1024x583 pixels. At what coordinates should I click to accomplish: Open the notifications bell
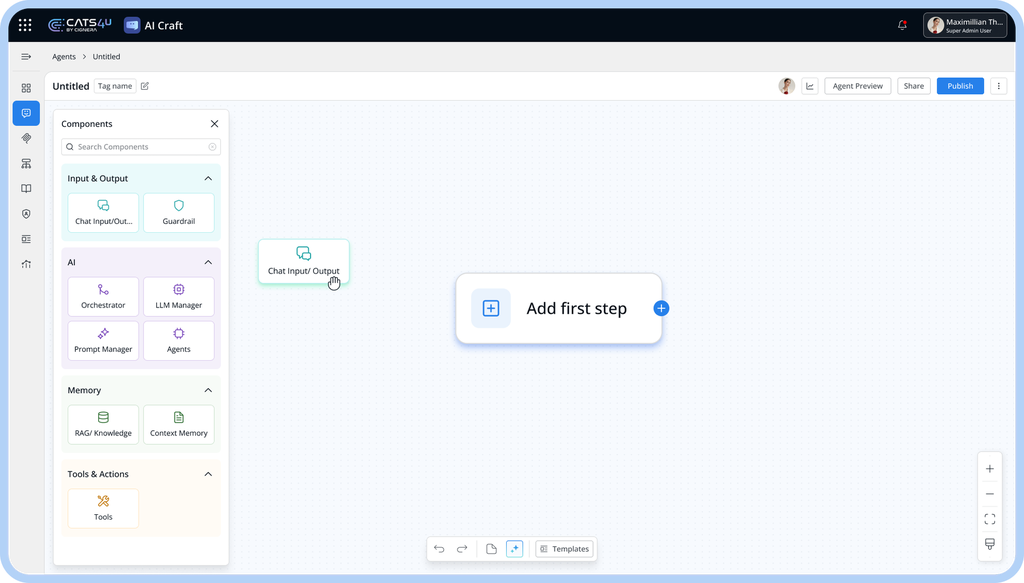[902, 25]
